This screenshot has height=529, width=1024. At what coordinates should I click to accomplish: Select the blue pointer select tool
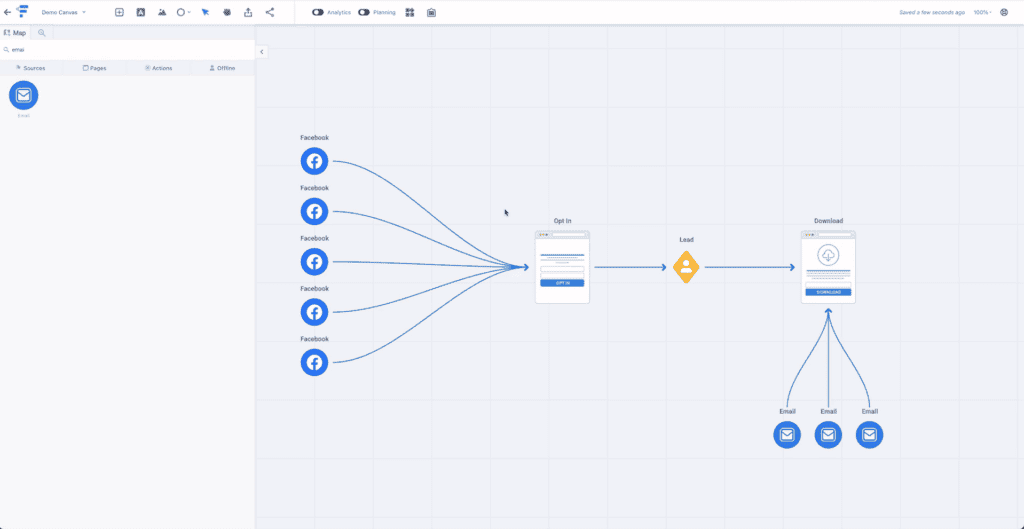(x=205, y=12)
